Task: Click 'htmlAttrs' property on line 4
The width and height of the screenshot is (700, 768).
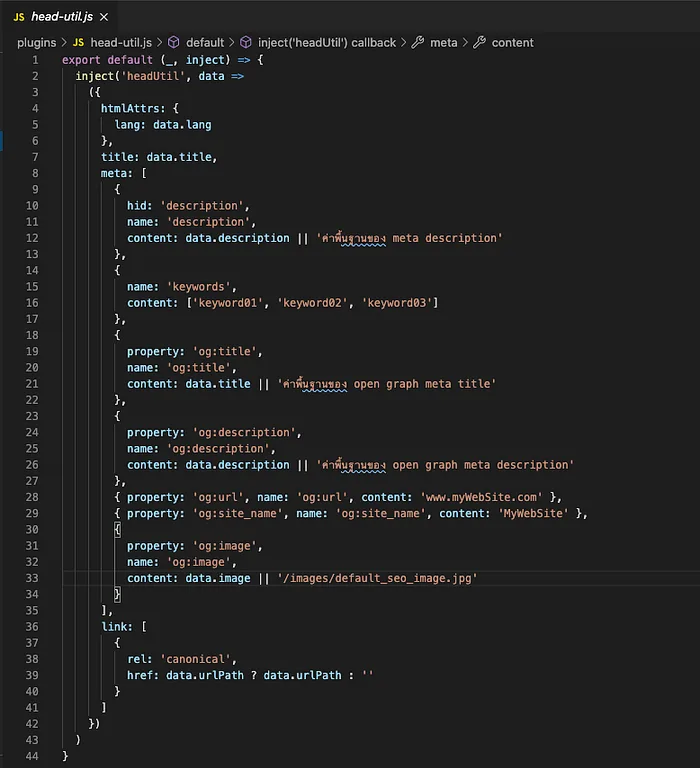Action: tap(130, 109)
